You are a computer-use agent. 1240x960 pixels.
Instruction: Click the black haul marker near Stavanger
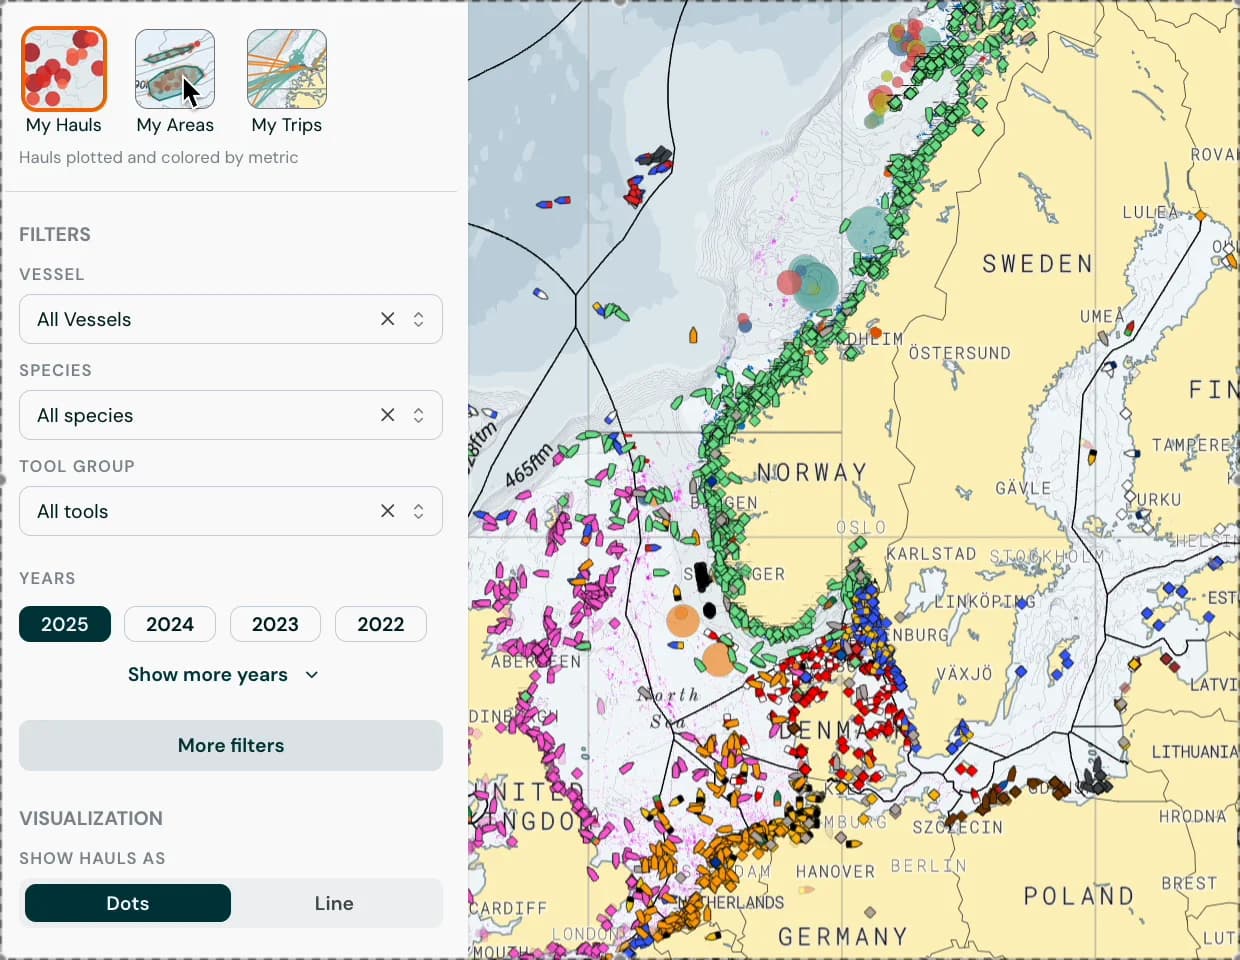click(701, 576)
